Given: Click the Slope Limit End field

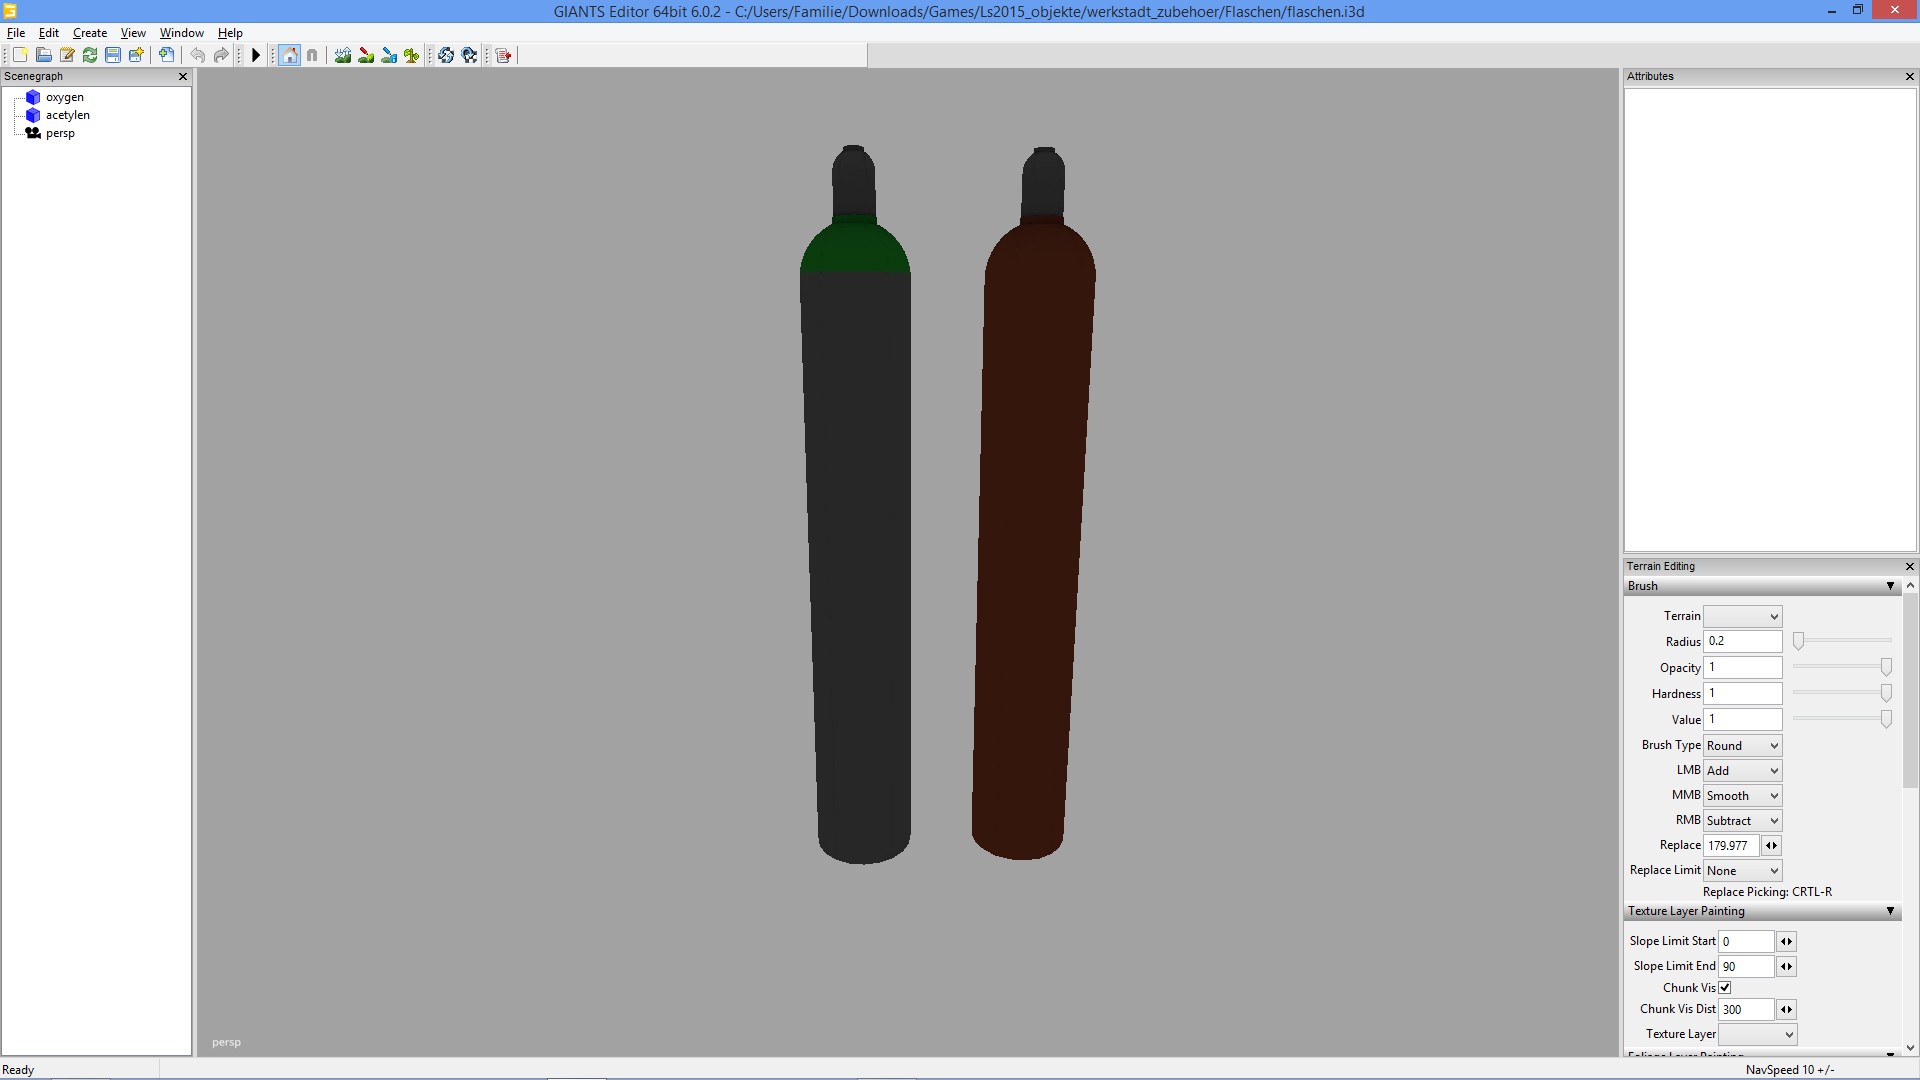Looking at the screenshot, I should click(1746, 966).
